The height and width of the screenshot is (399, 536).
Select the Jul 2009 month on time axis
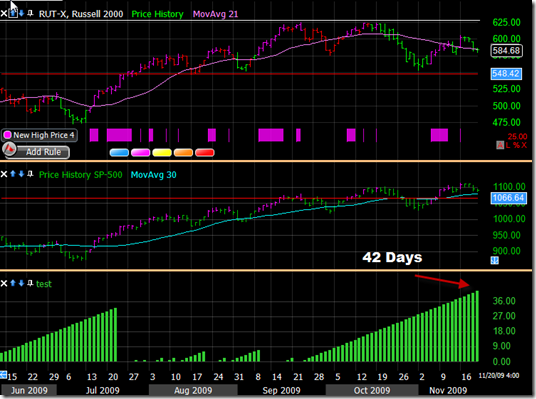click(103, 390)
